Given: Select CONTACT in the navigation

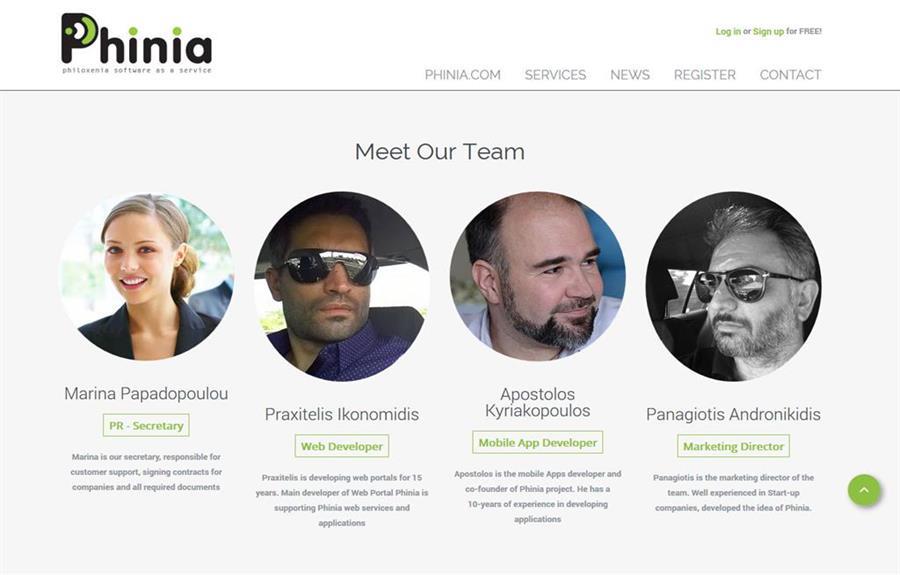Looking at the screenshot, I should point(790,75).
